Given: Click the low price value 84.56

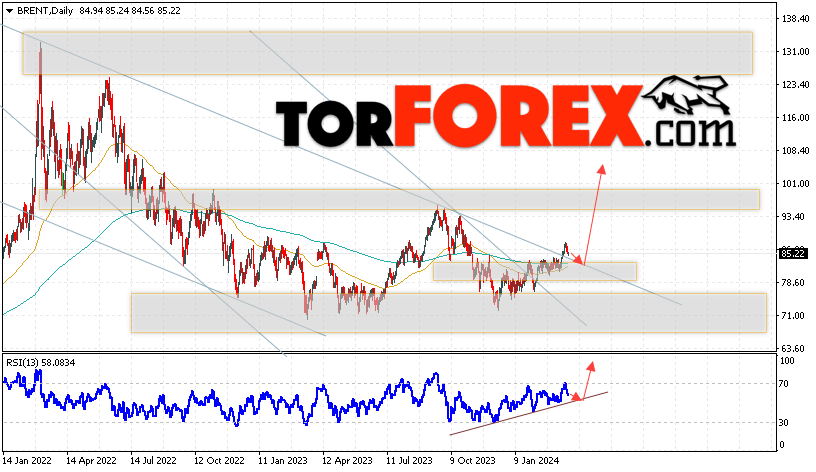Looking at the screenshot, I should coord(143,10).
